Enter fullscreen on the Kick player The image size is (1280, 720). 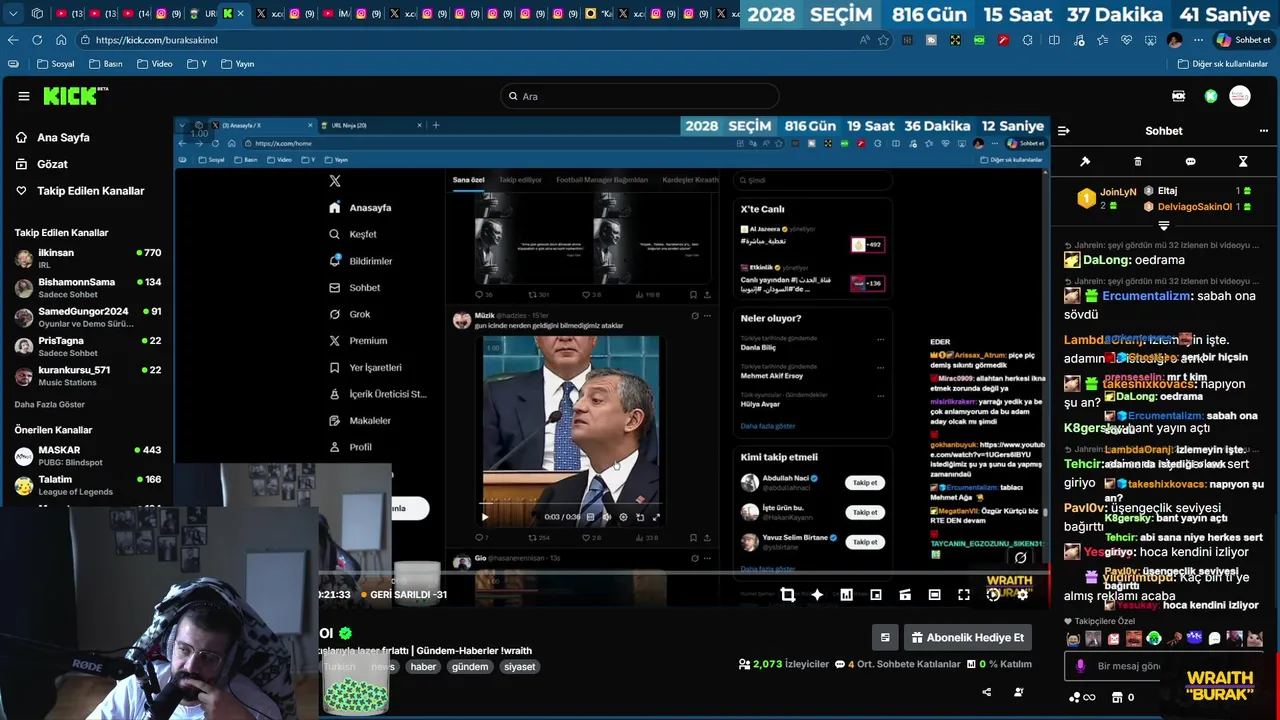(x=964, y=594)
